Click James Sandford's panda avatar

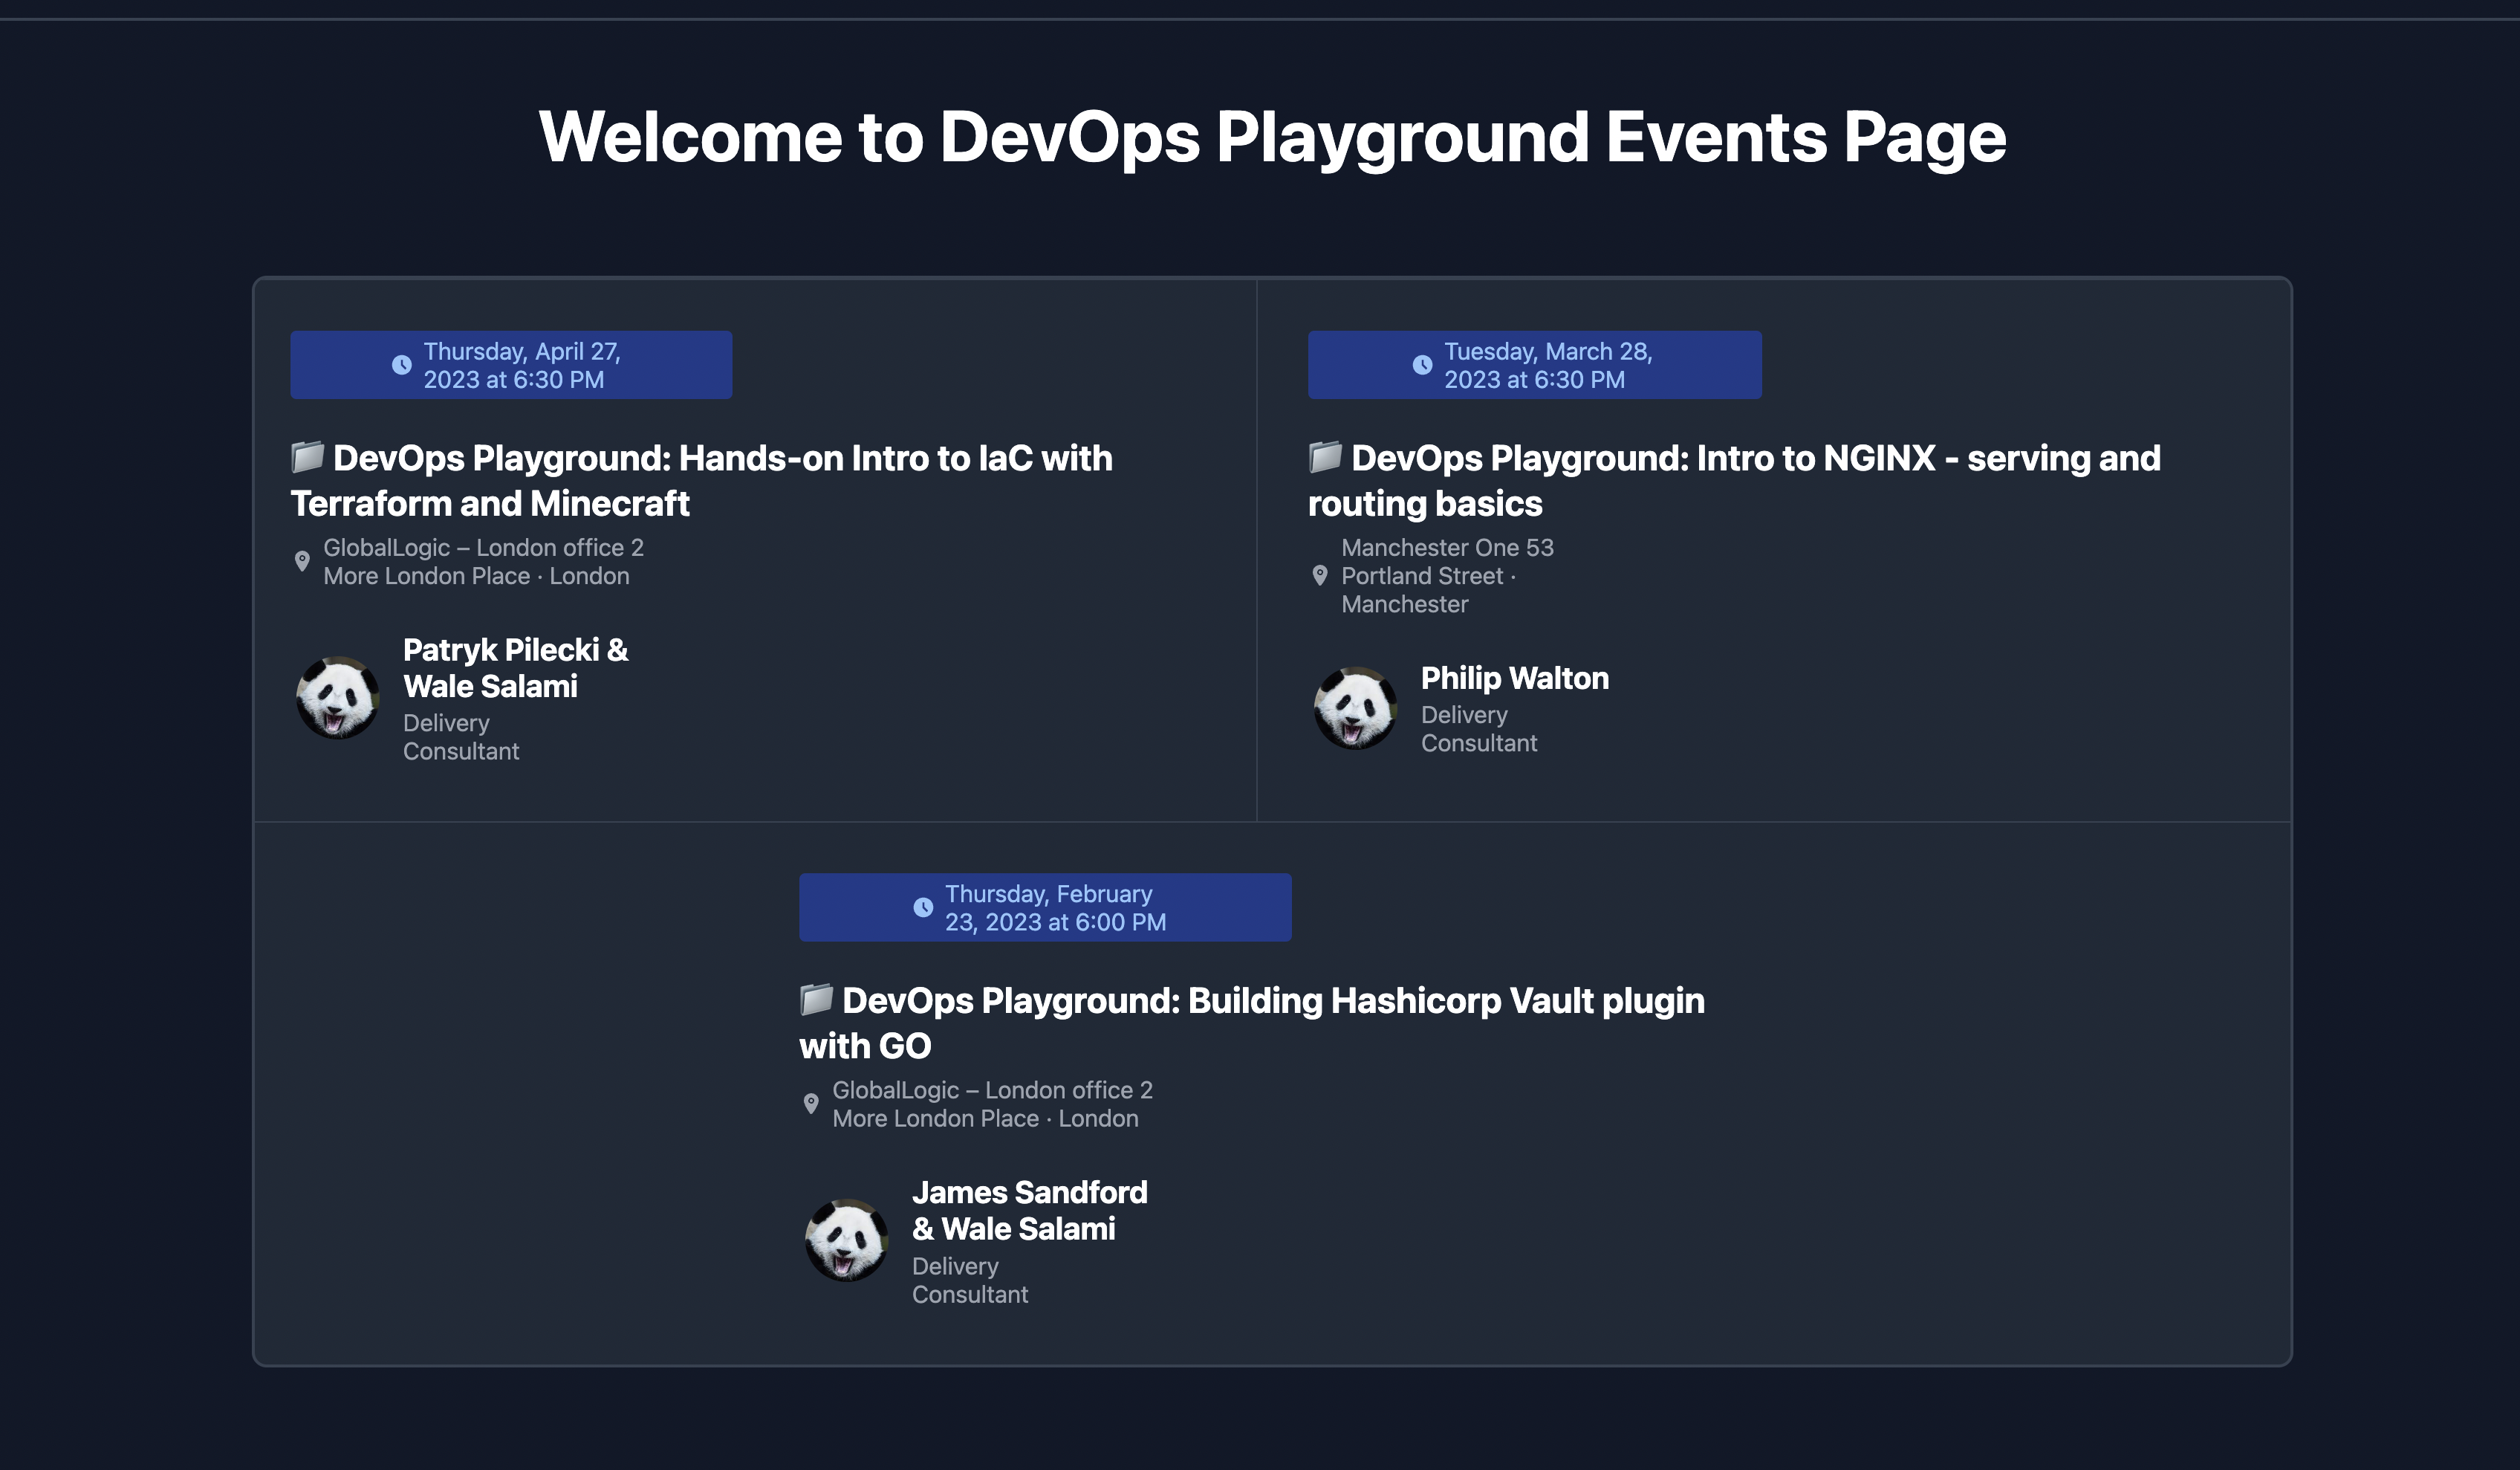(x=846, y=1240)
